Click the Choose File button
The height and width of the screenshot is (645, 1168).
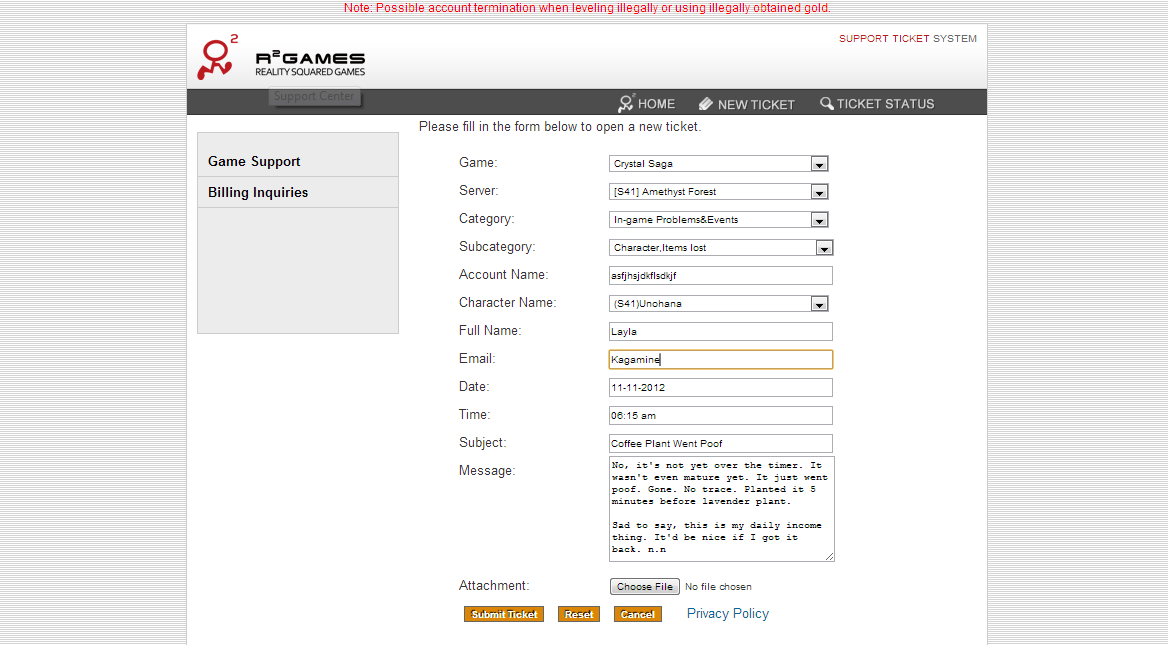click(645, 587)
